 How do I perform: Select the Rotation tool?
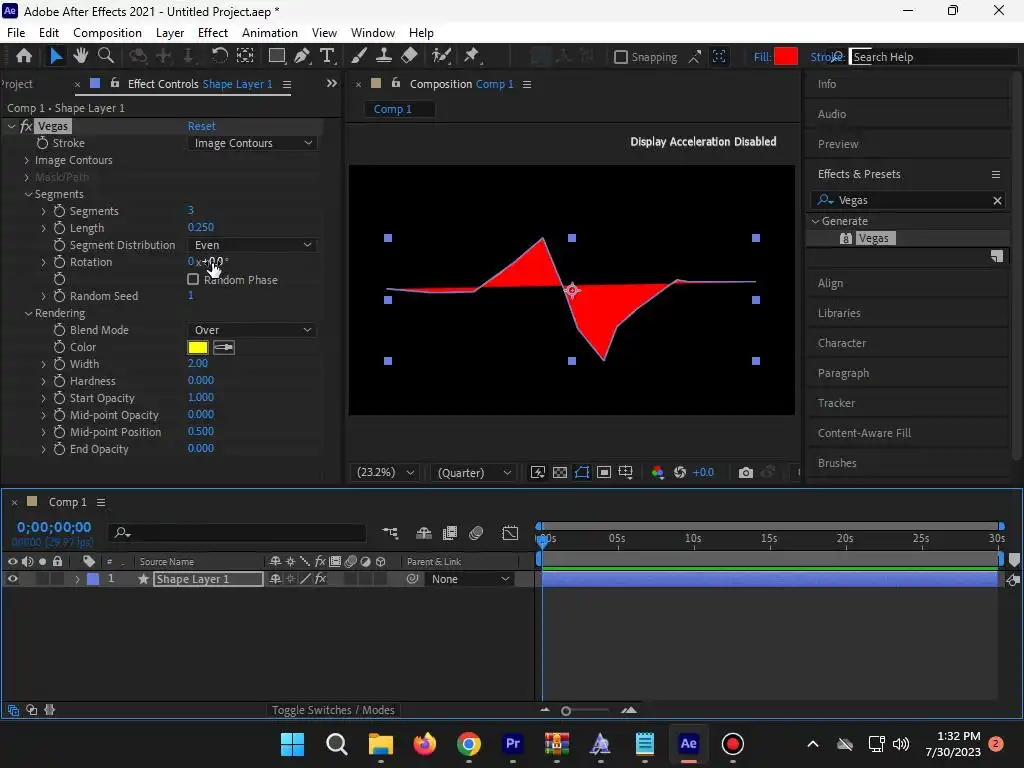point(219,56)
